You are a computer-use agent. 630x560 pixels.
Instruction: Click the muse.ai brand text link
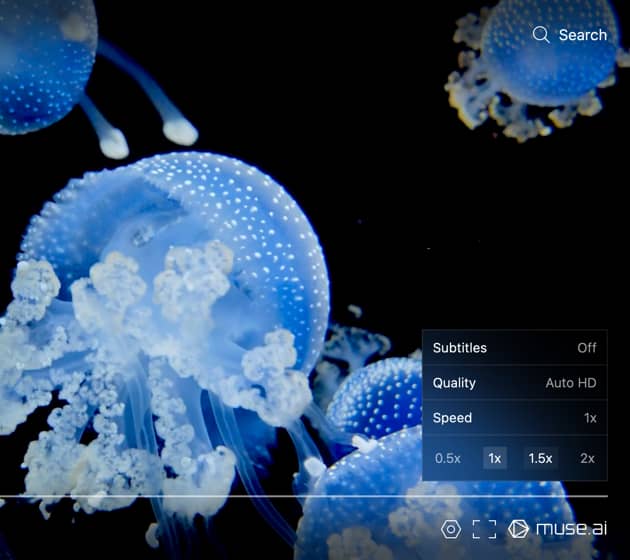570,529
